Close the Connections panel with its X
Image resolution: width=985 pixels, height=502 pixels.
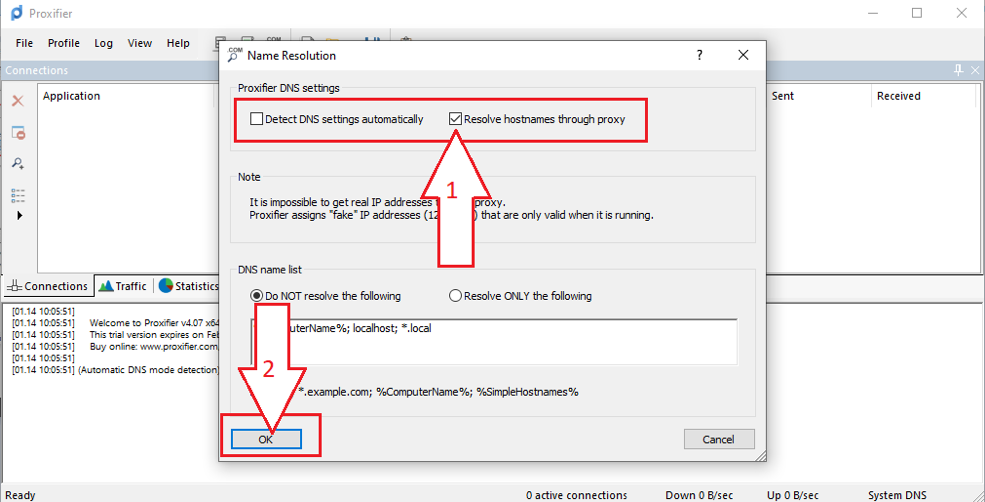click(975, 70)
